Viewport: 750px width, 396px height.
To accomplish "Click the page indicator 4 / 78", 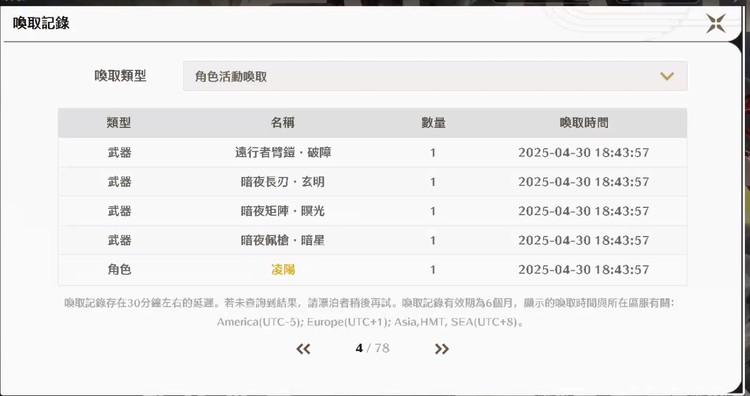I will click(373, 348).
